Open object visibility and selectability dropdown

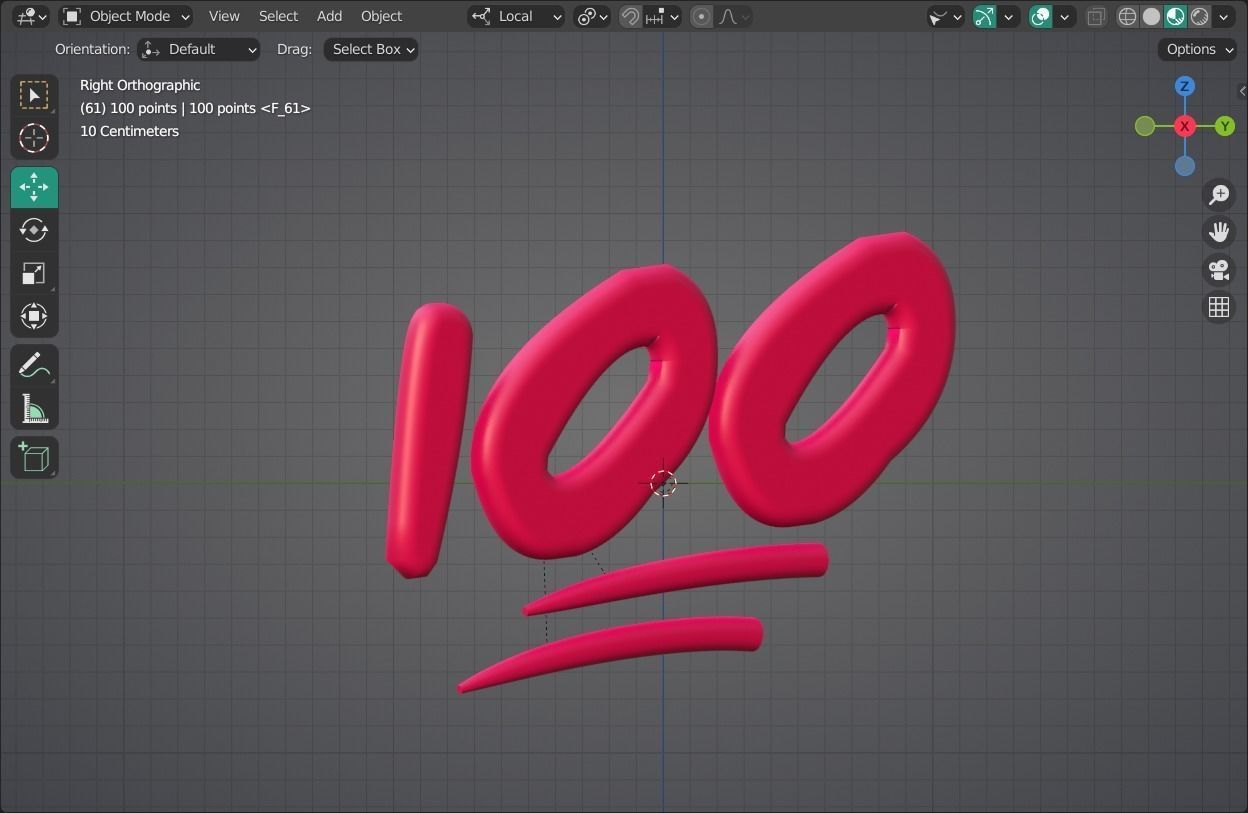(945, 16)
